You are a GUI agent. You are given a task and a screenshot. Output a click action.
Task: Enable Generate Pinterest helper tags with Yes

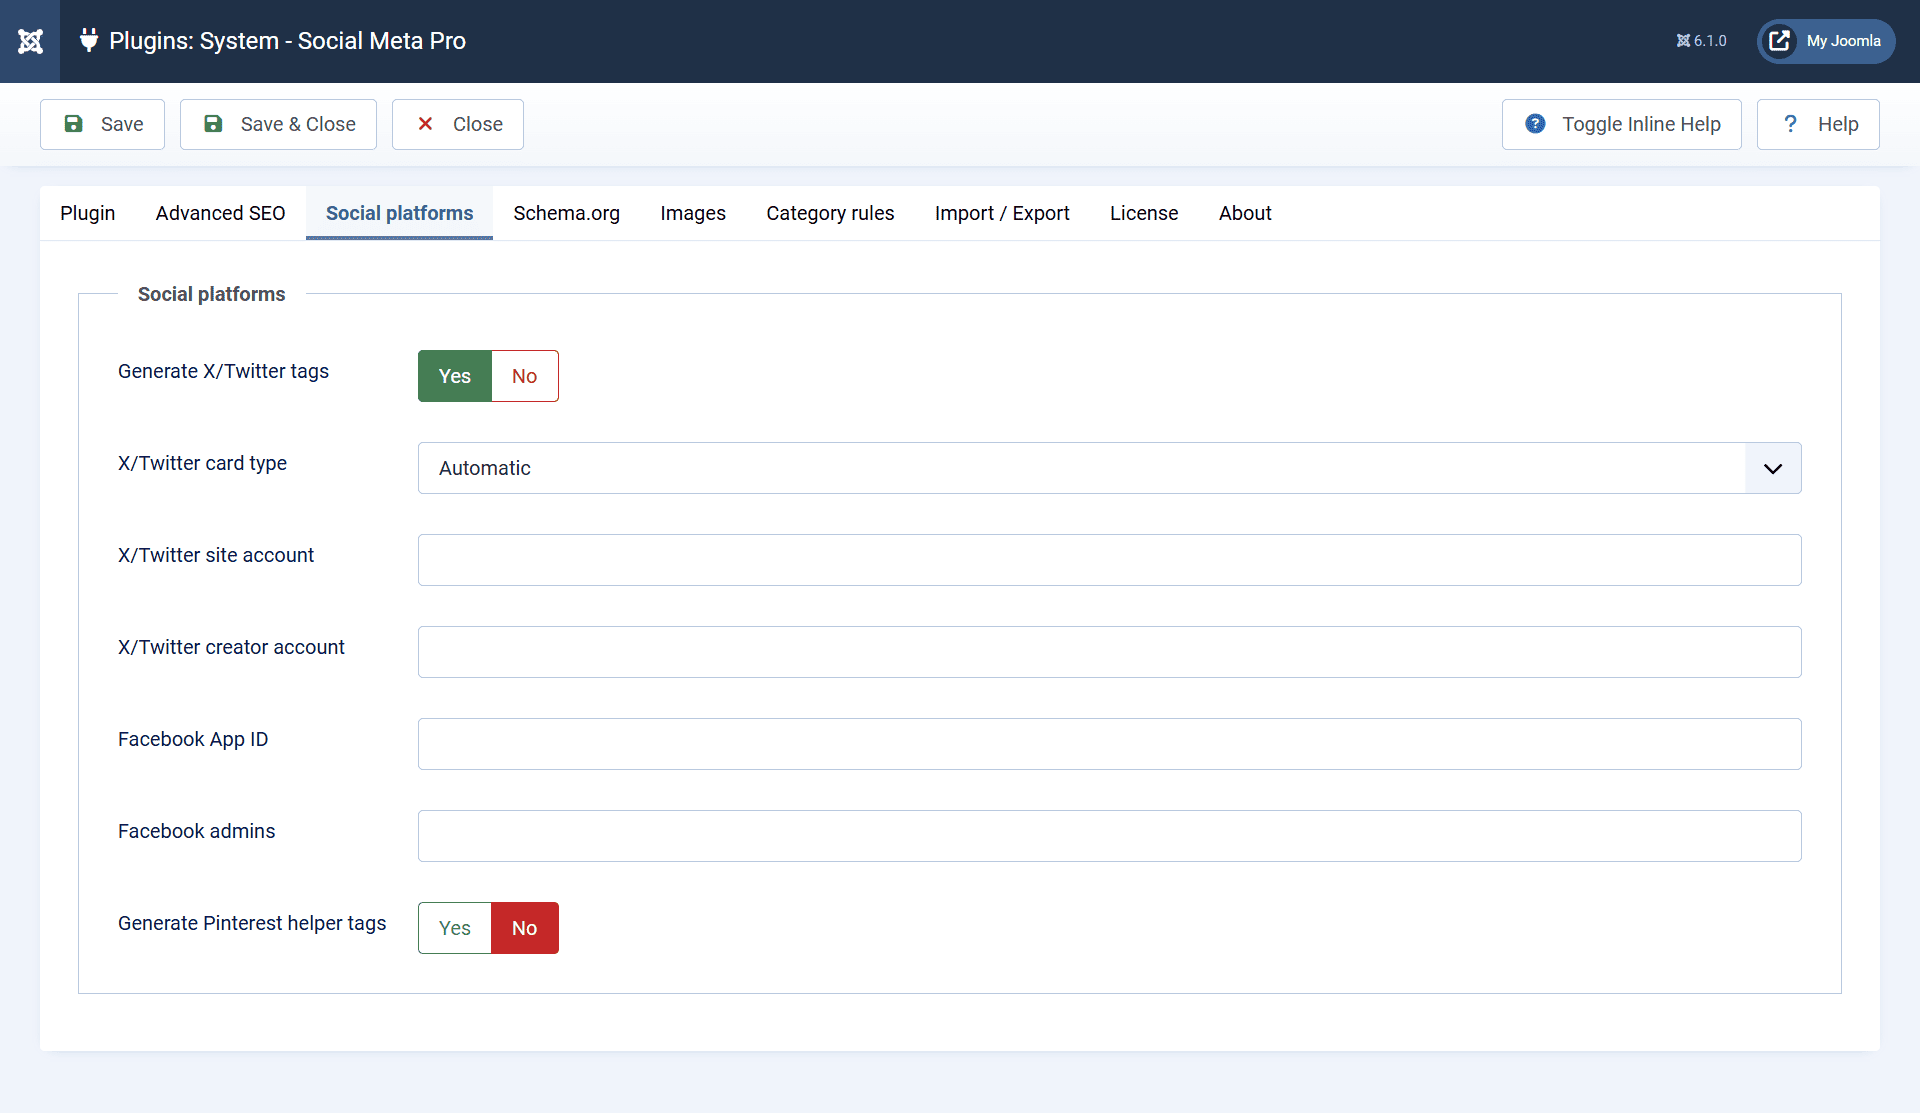(x=454, y=928)
